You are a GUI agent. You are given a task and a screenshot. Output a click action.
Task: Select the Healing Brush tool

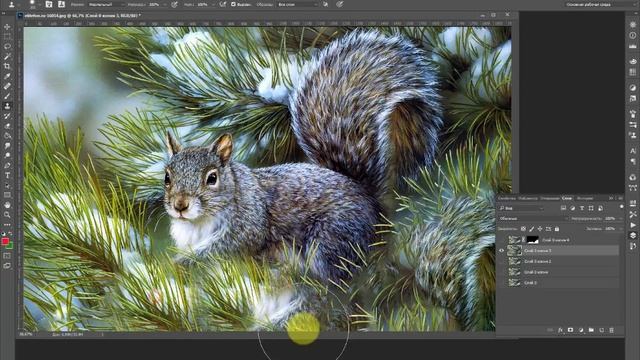coord(7,86)
